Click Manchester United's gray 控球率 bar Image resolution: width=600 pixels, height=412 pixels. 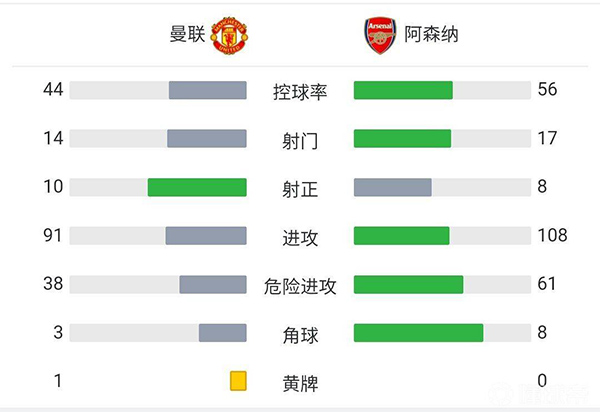[x=207, y=90]
